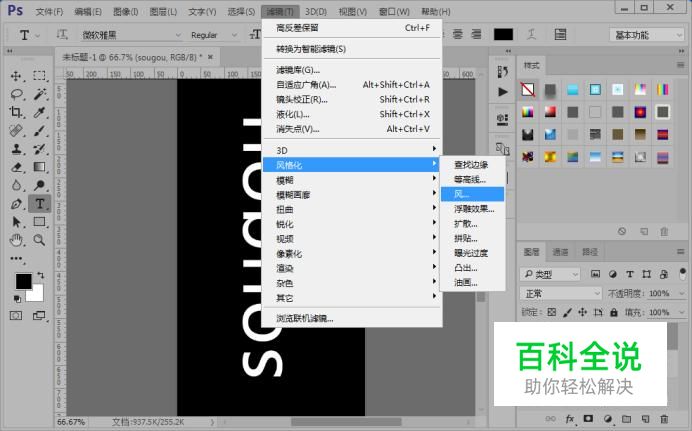Select the Dodge tool
The image size is (692, 431).
(40, 185)
